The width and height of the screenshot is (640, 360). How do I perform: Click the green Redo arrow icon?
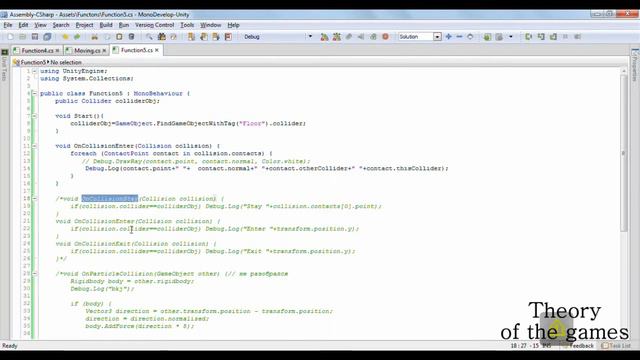click(77, 37)
